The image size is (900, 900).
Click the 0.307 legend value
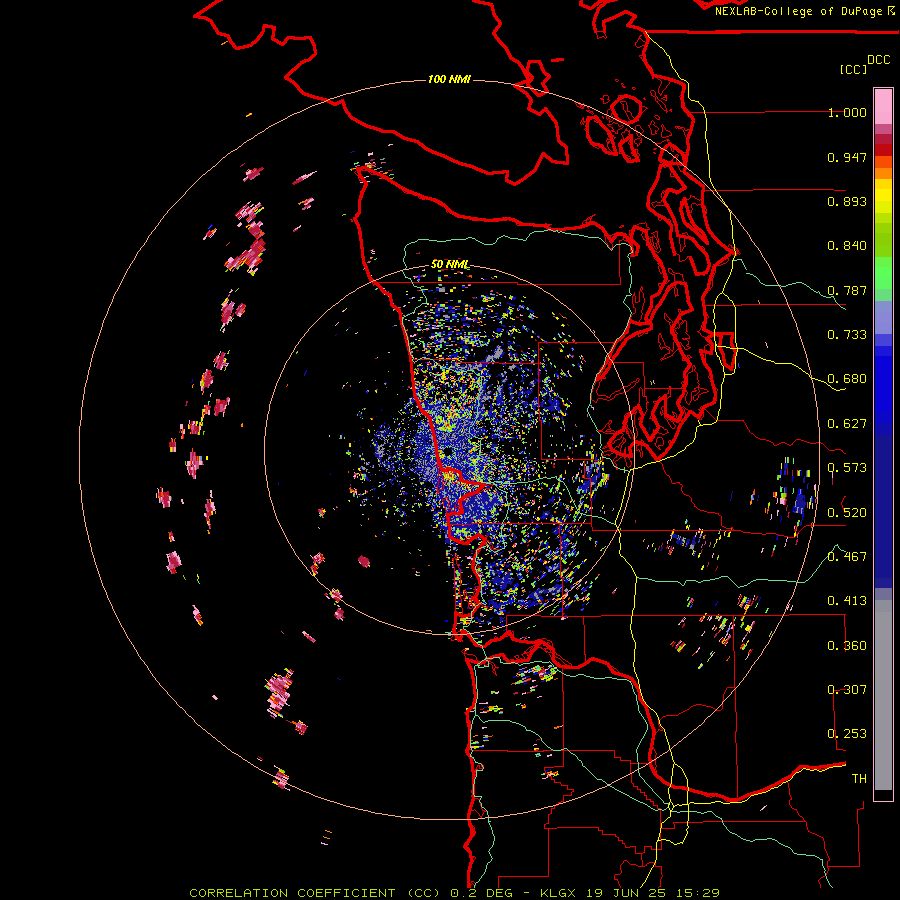point(847,689)
